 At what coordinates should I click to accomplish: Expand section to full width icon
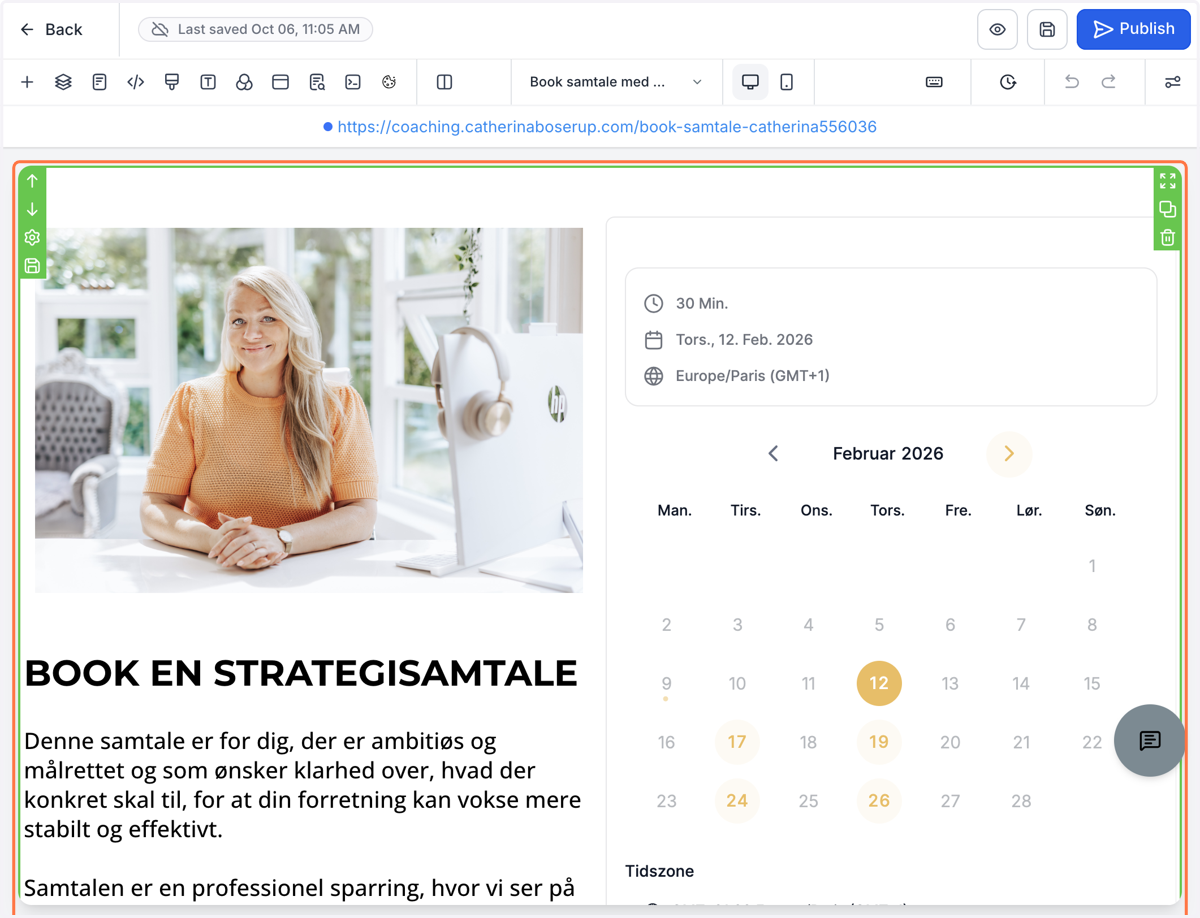pyautogui.click(x=1167, y=181)
